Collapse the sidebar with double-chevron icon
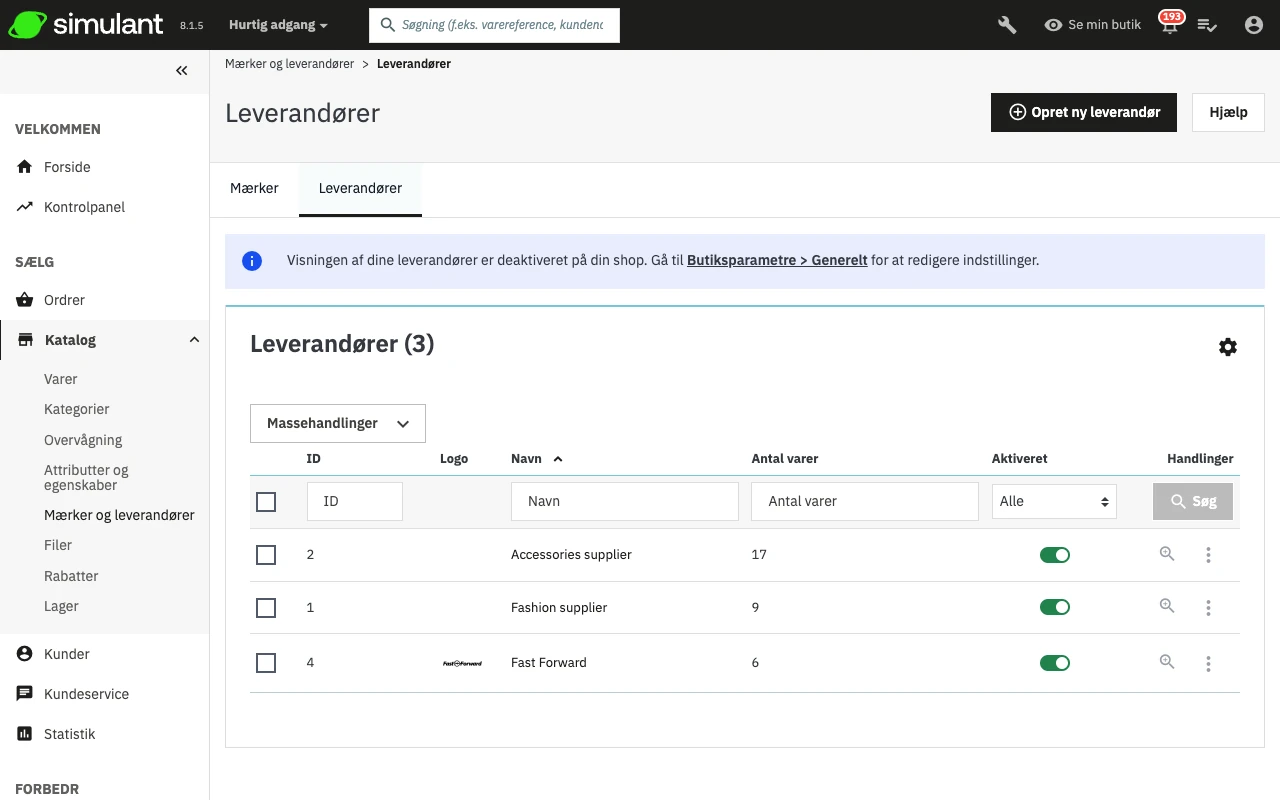The width and height of the screenshot is (1280, 800). (181, 71)
